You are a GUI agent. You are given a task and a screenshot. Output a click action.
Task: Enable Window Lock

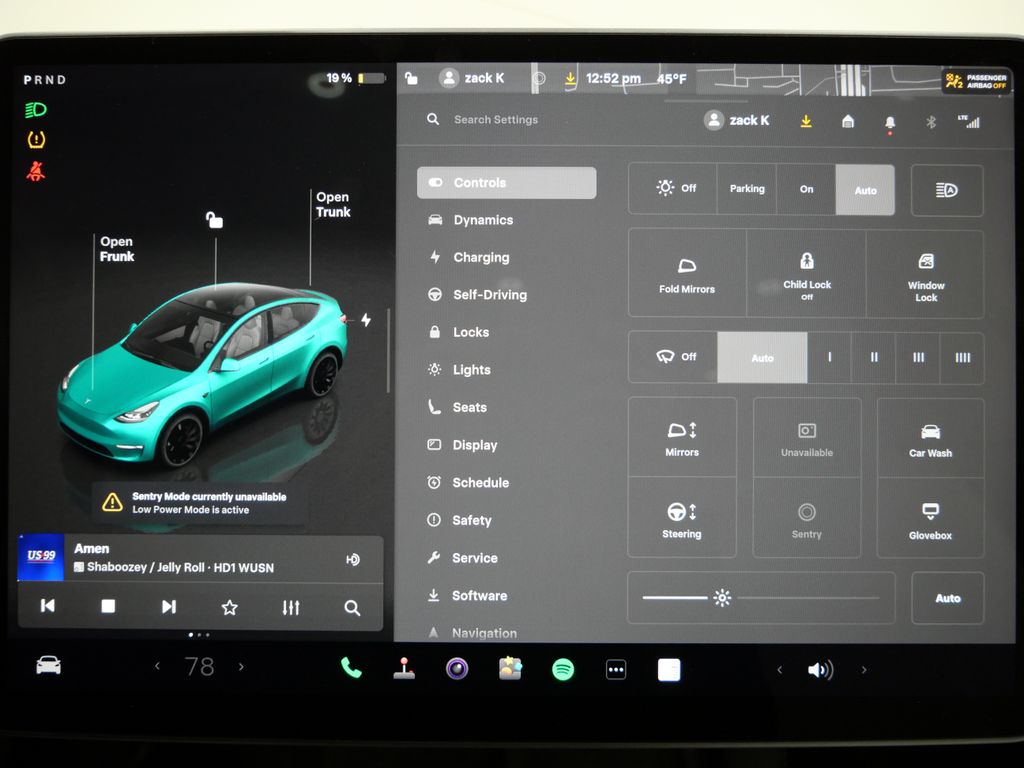click(925, 271)
